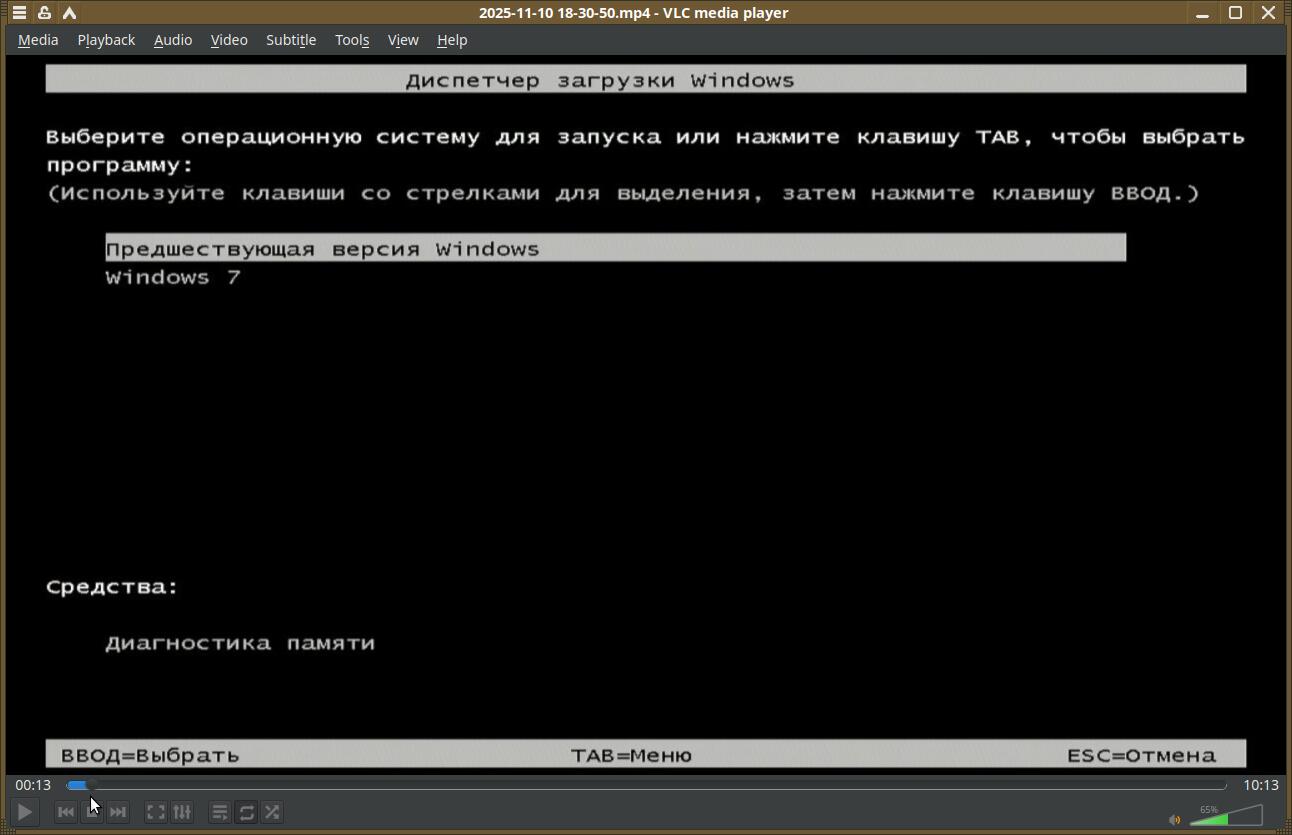Click the "Средства:" text in the video
The width and height of the screenshot is (1292, 835).
(112, 587)
